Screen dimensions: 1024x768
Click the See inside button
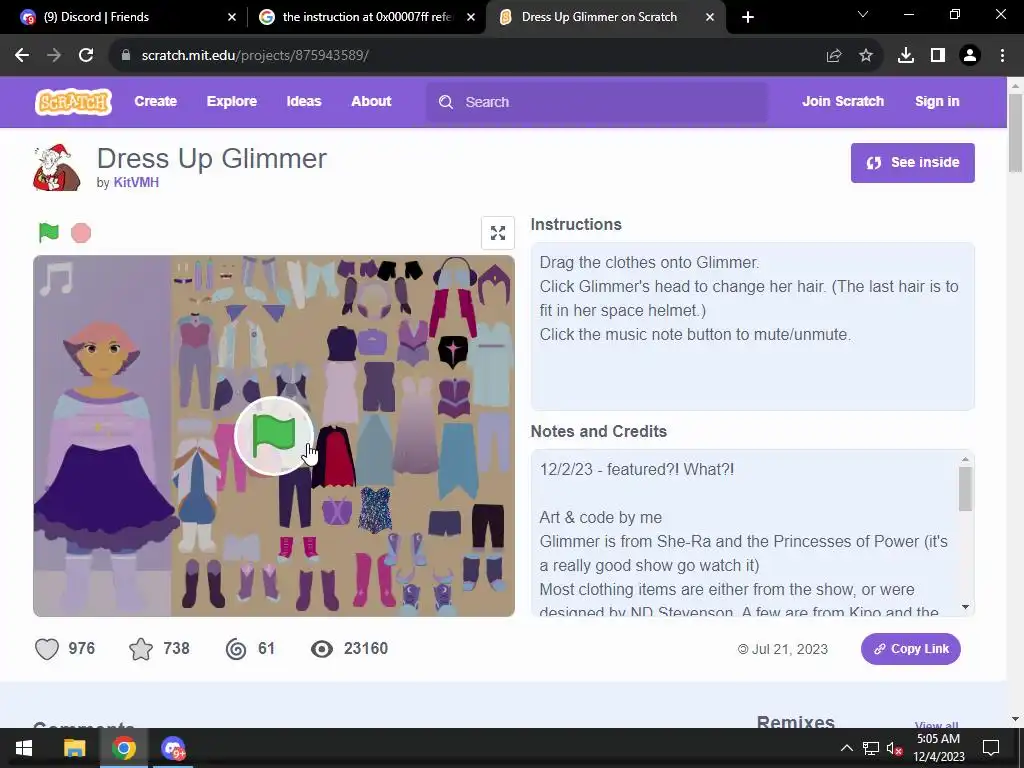pyautogui.click(x=912, y=163)
